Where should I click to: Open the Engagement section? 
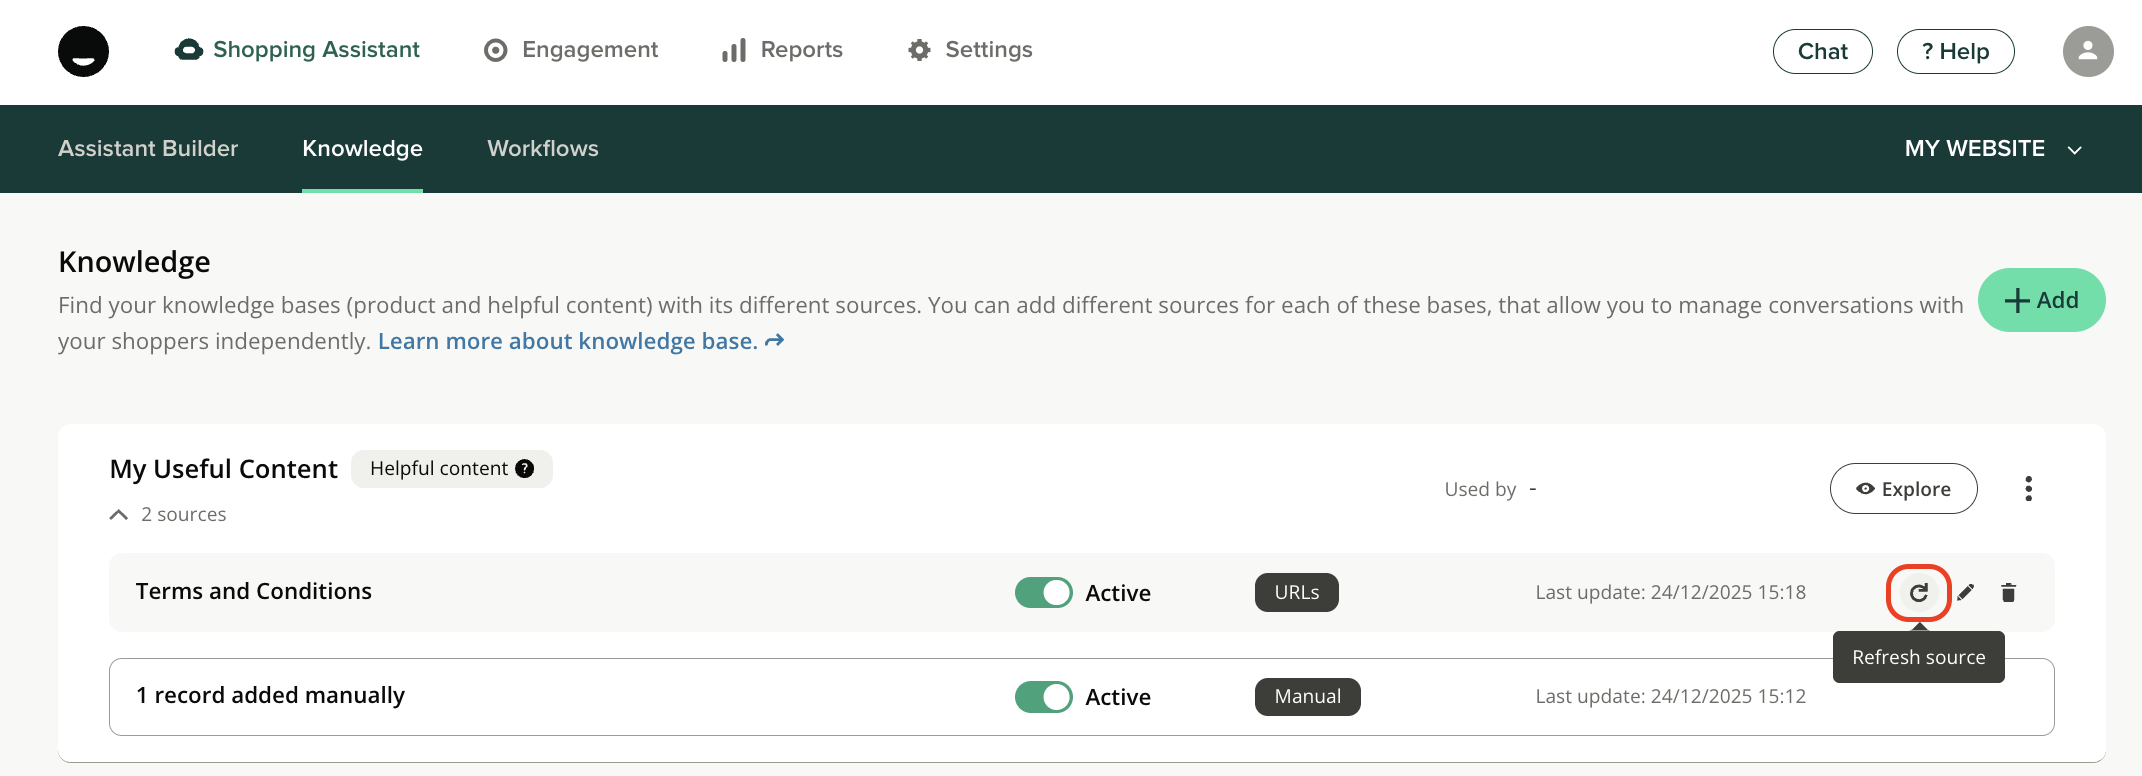coord(570,50)
